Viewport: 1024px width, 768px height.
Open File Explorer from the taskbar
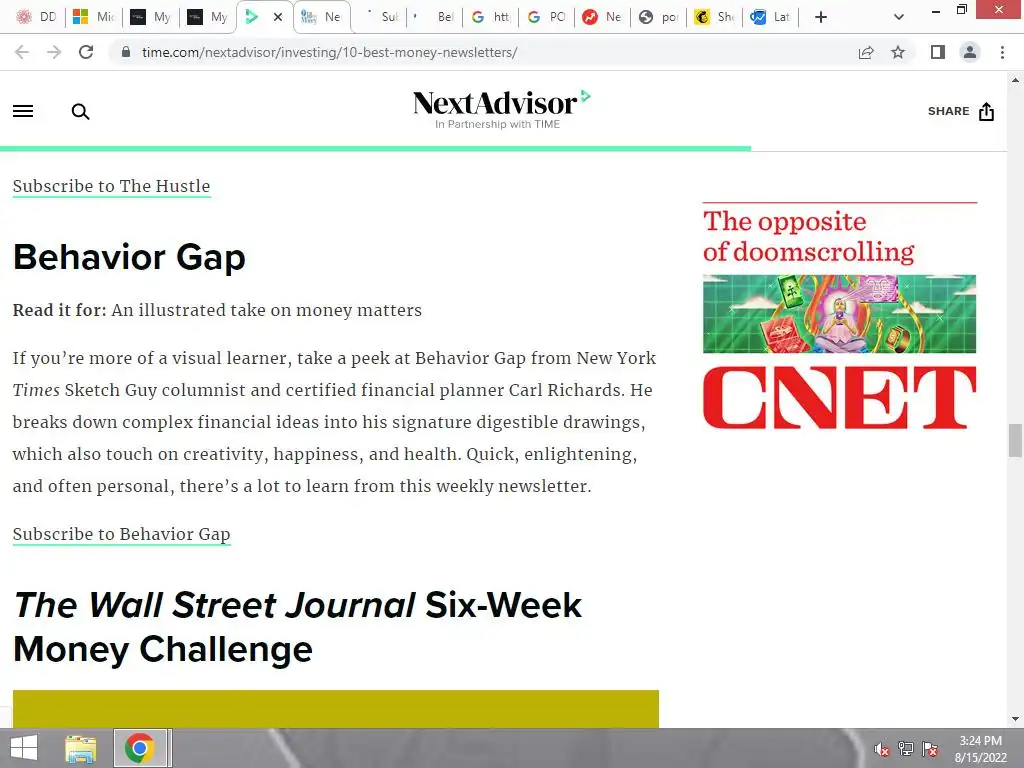tap(80, 748)
